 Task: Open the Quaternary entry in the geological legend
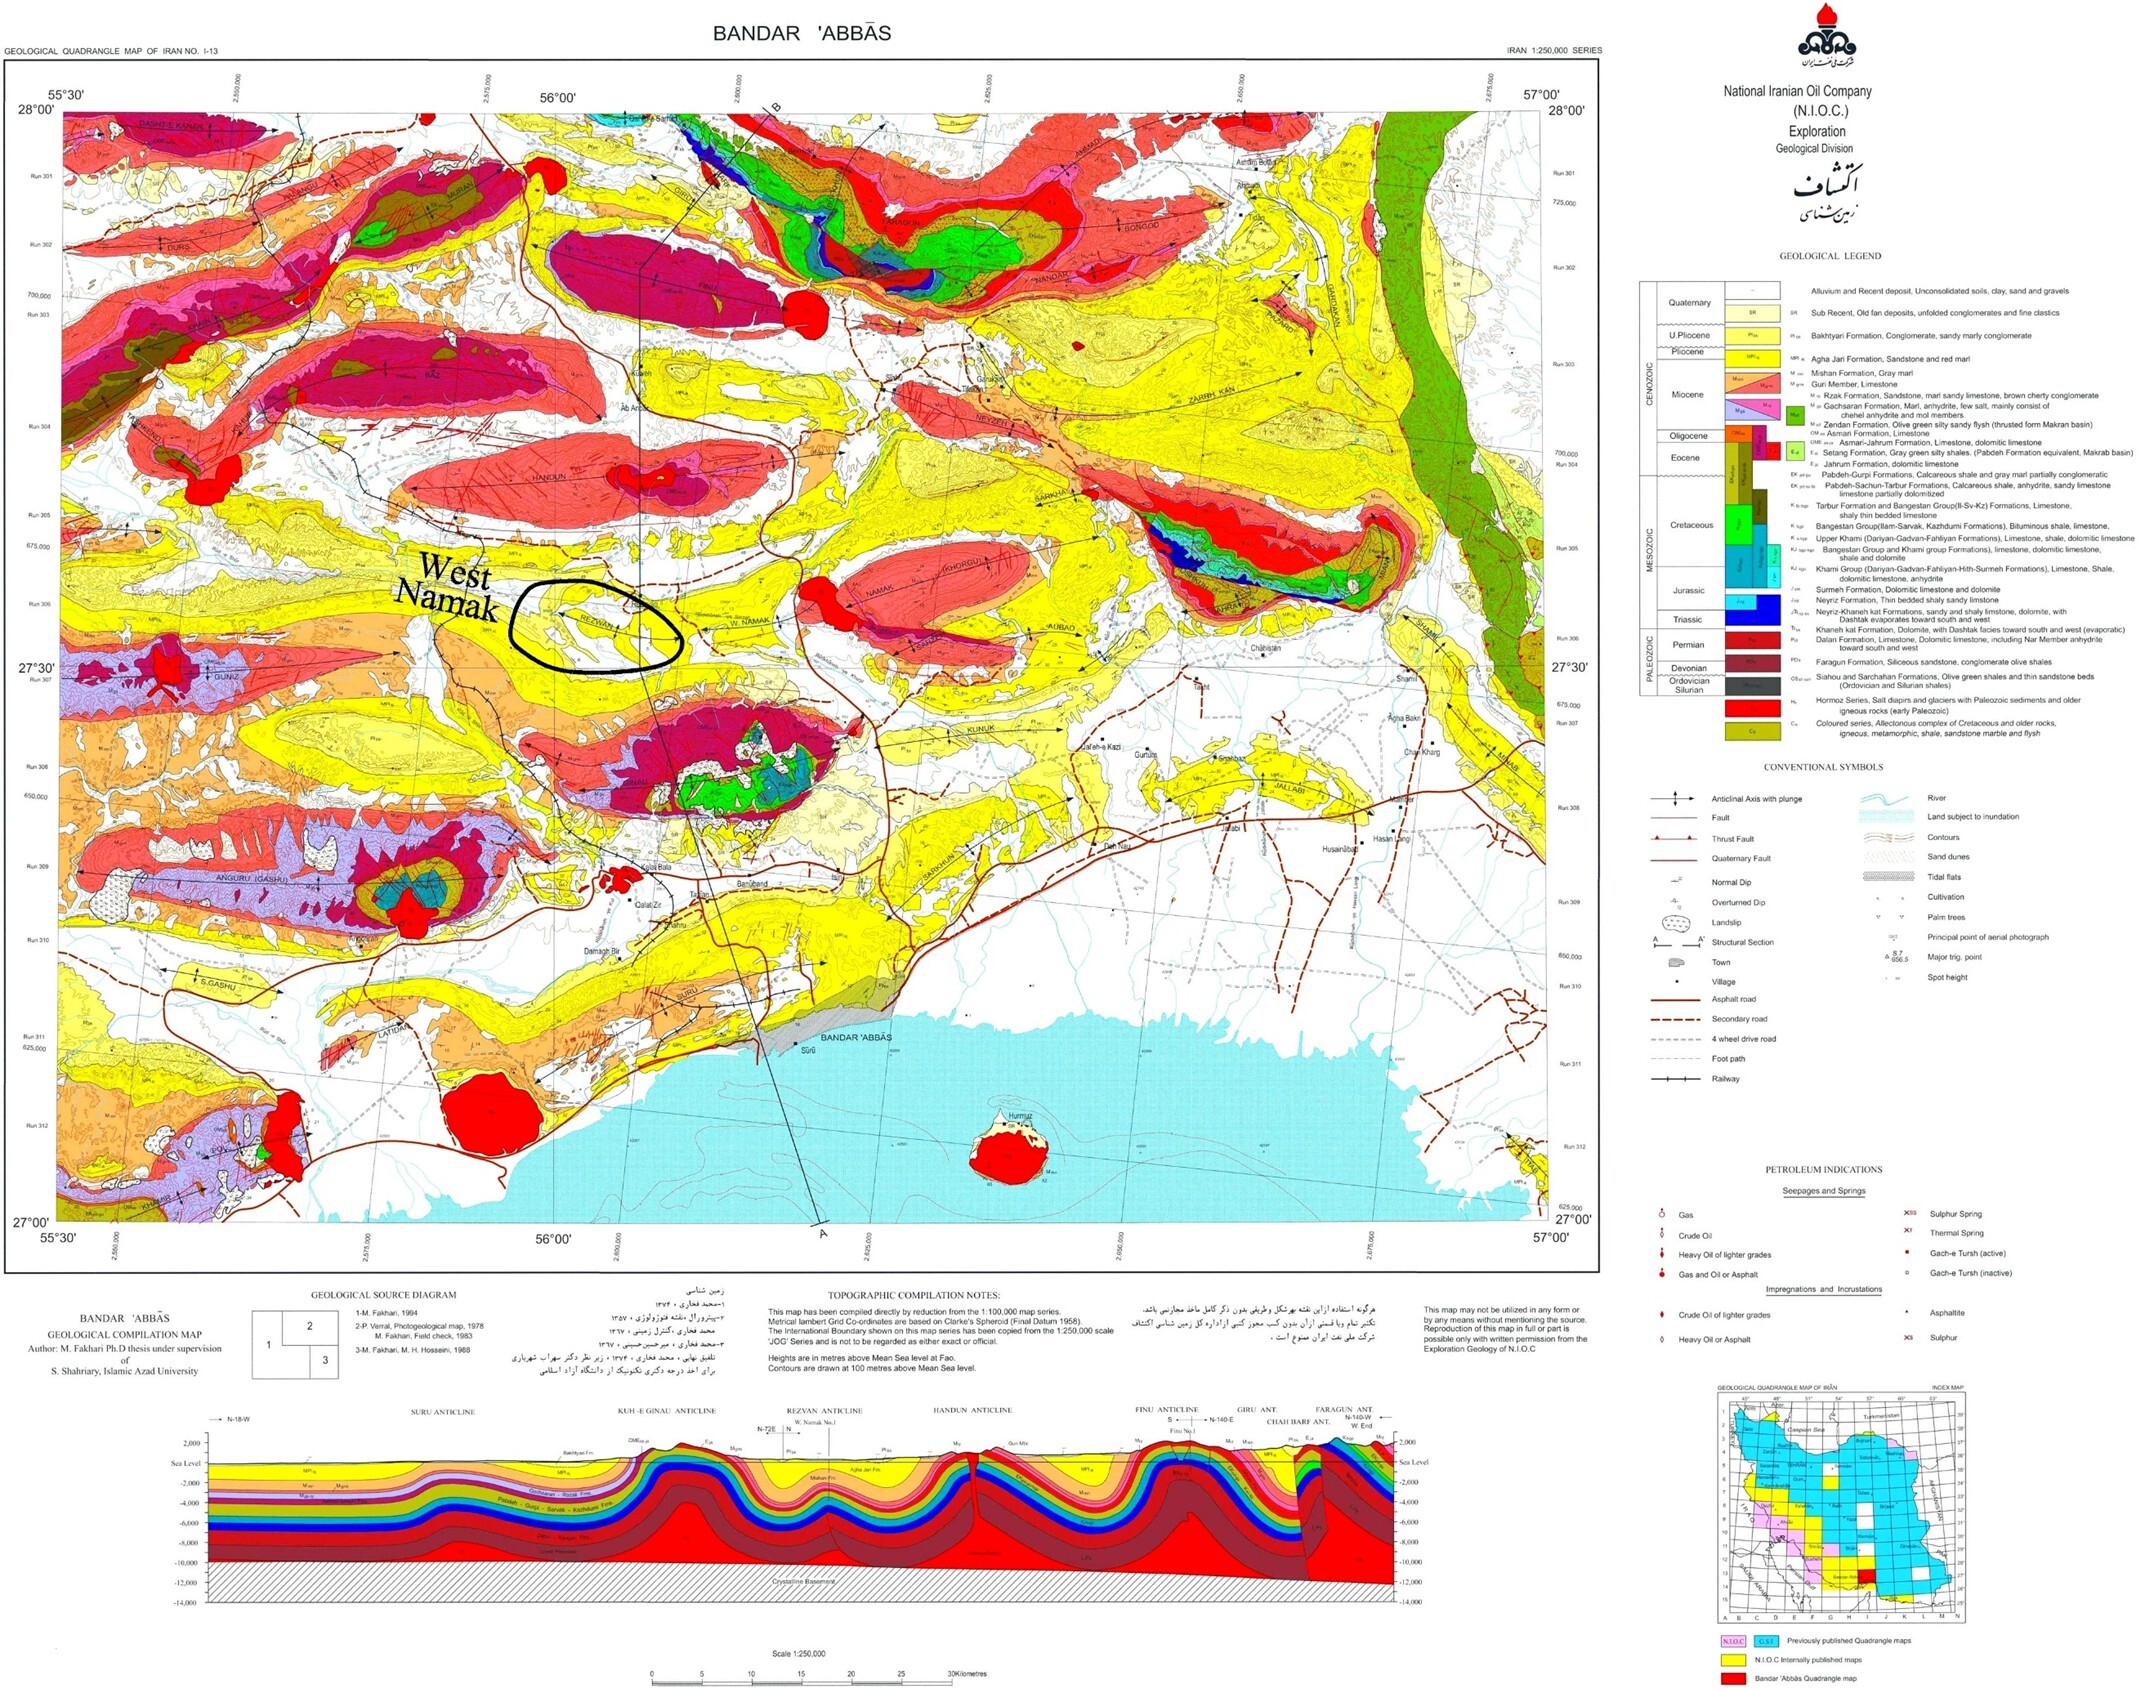pos(1692,301)
